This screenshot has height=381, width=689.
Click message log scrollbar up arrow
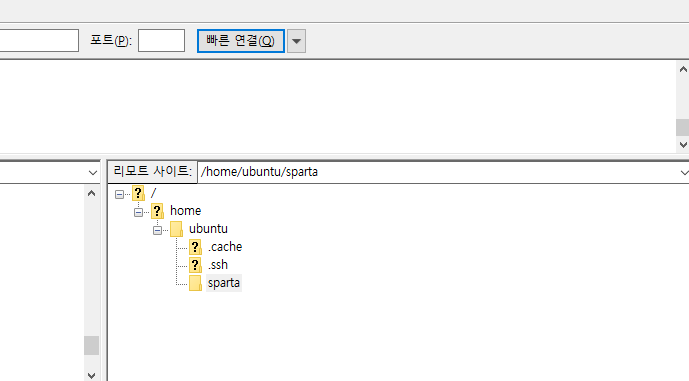683,69
